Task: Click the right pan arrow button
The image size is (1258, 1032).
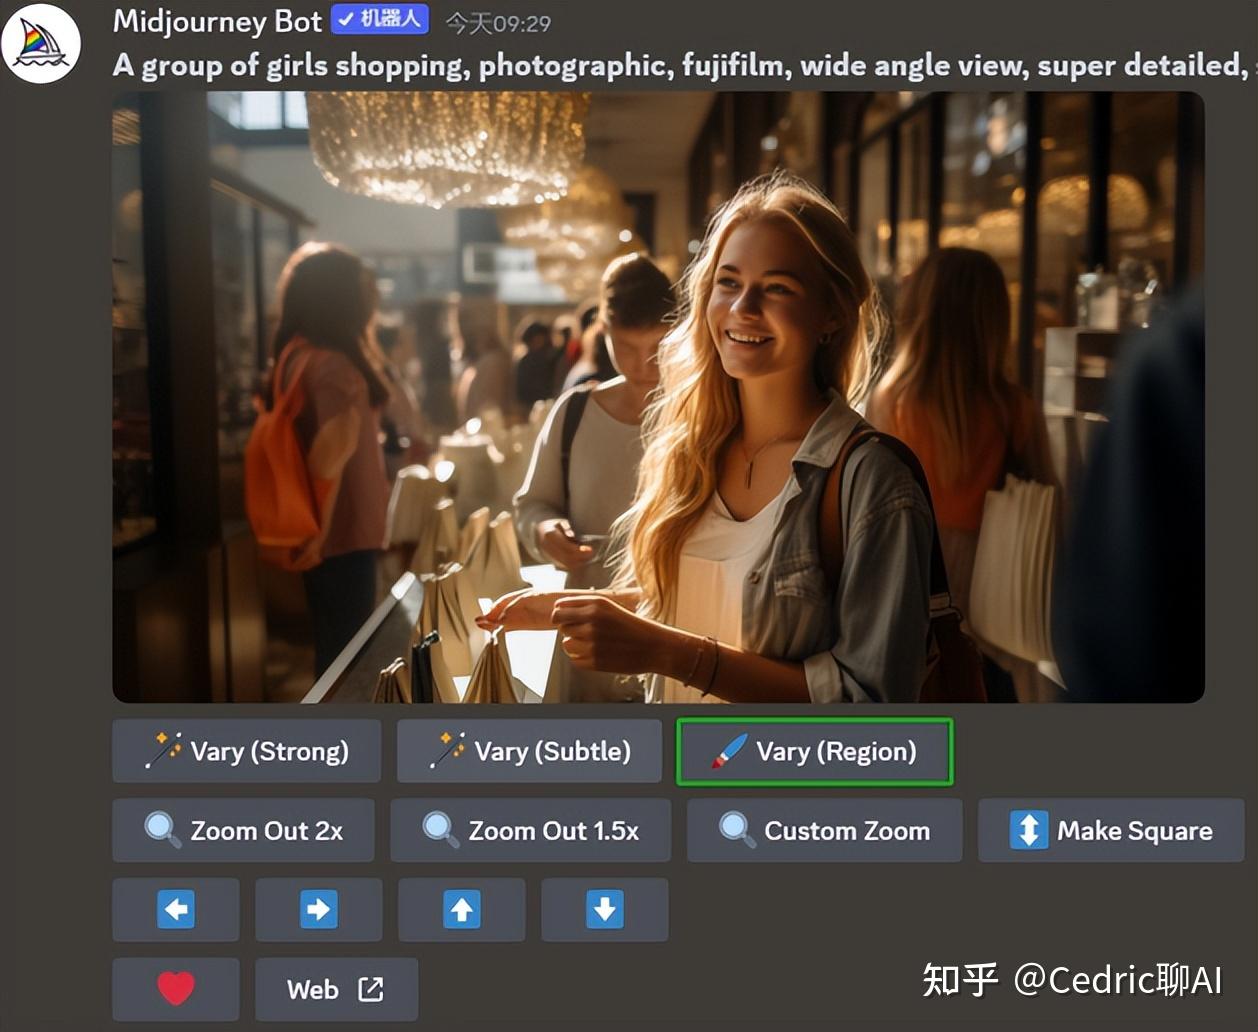Action: 319,909
